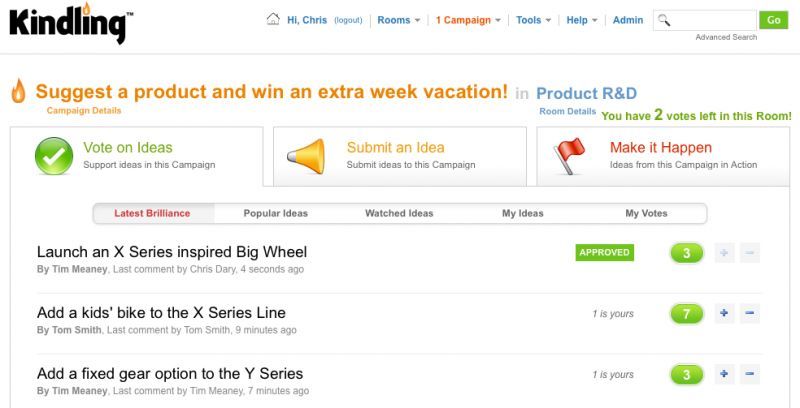800x408 pixels.
Task: Open the Rooms dropdown menu
Action: pyautogui.click(x=398, y=20)
